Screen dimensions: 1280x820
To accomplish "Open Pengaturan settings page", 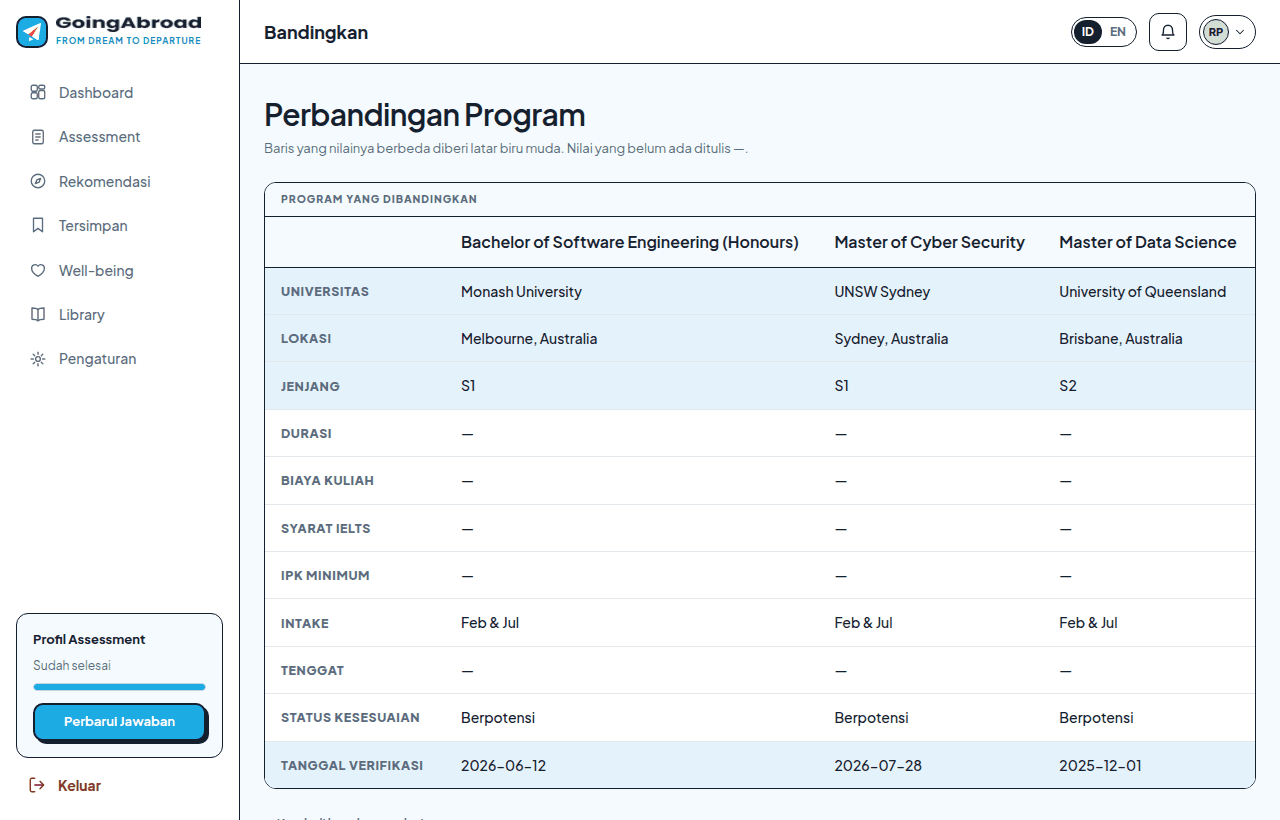I will (120, 359).
